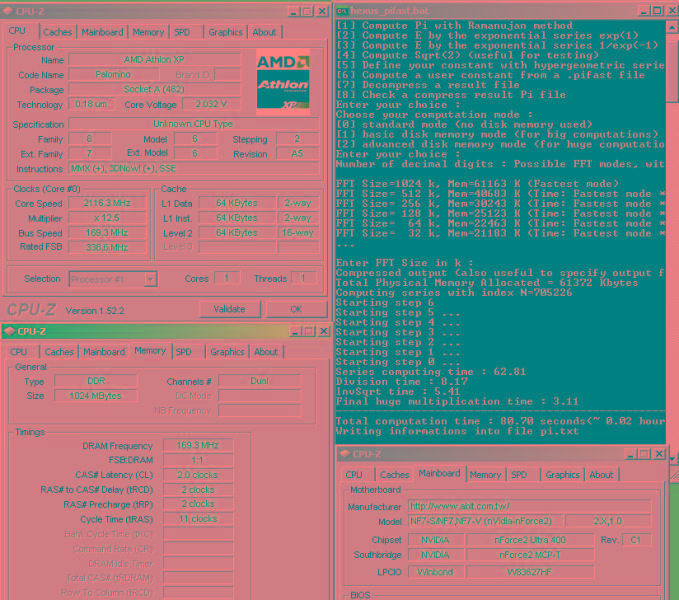Select the Caches tab in the Memory CPU-Z window

(59, 352)
